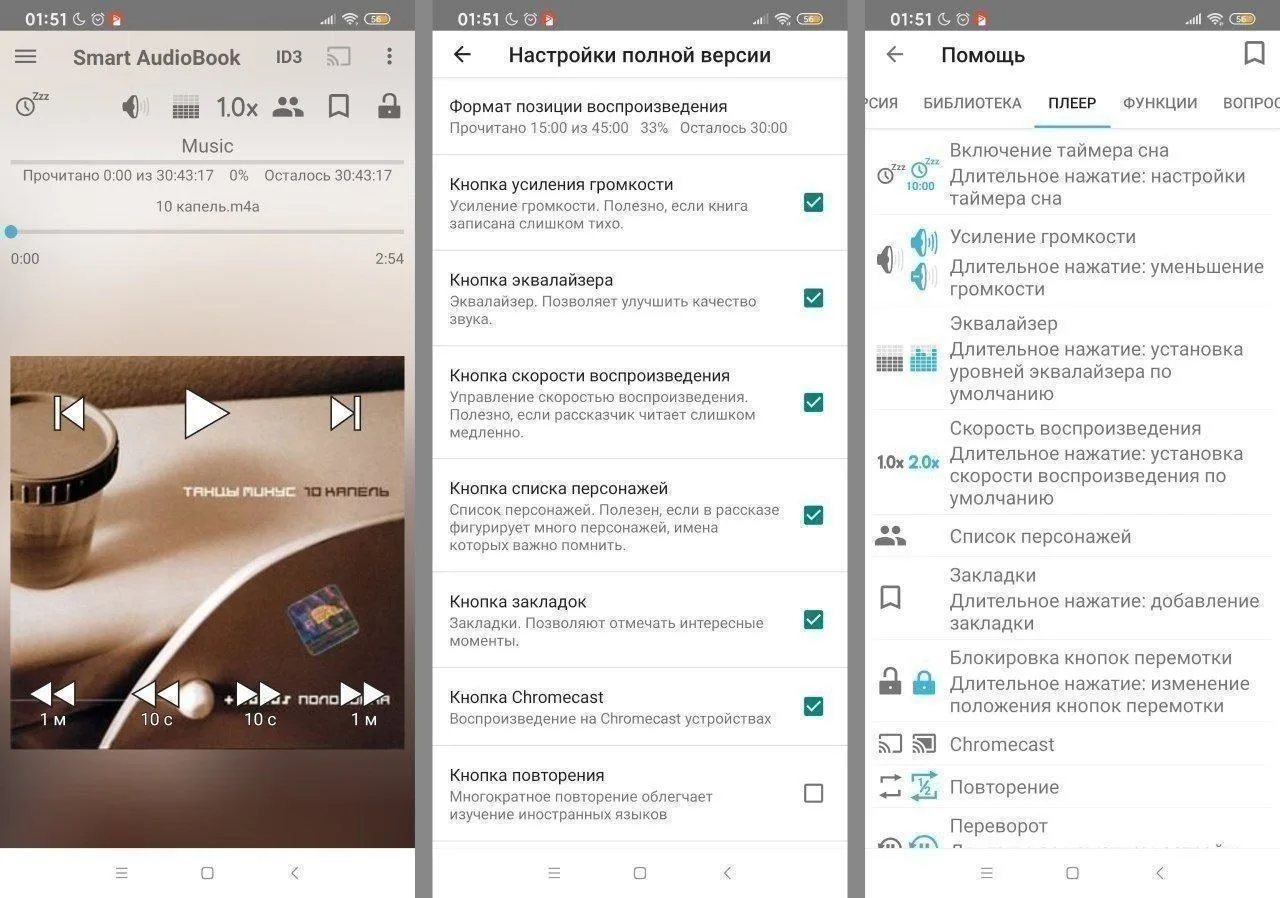Tap the volume boost speaker icon in player
1280x898 pixels.
click(135, 106)
